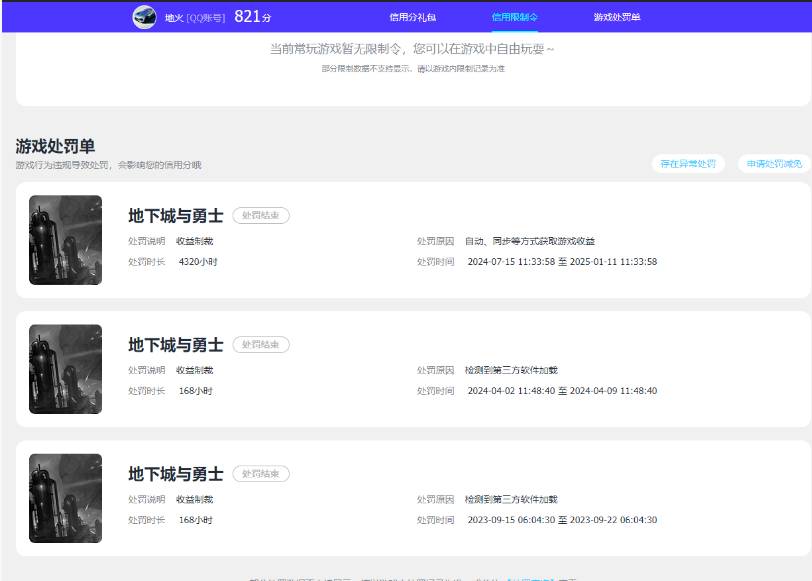This screenshot has height=581, width=812.
Task: Click the 地下城与勇士 title on the 4320小时 card
Action: (176, 215)
